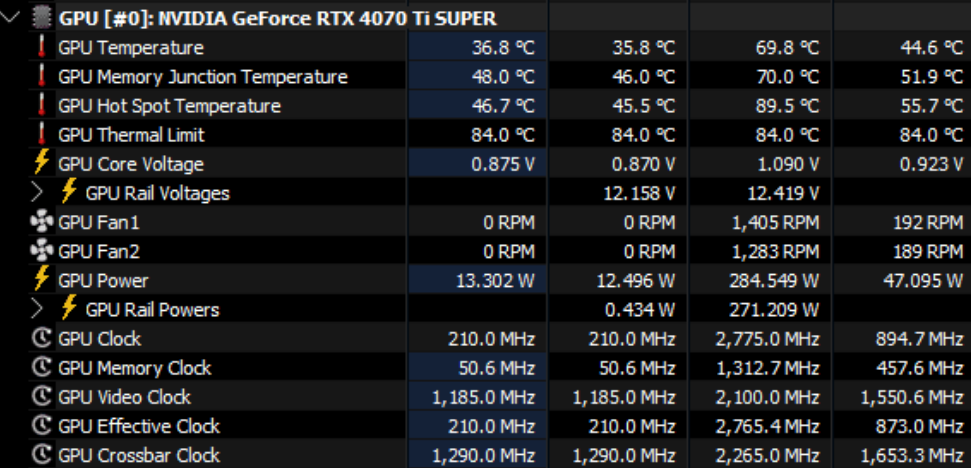Viewport: 971px width, 468px height.
Task: Select the GPU Clock label
Action: pos(100,339)
